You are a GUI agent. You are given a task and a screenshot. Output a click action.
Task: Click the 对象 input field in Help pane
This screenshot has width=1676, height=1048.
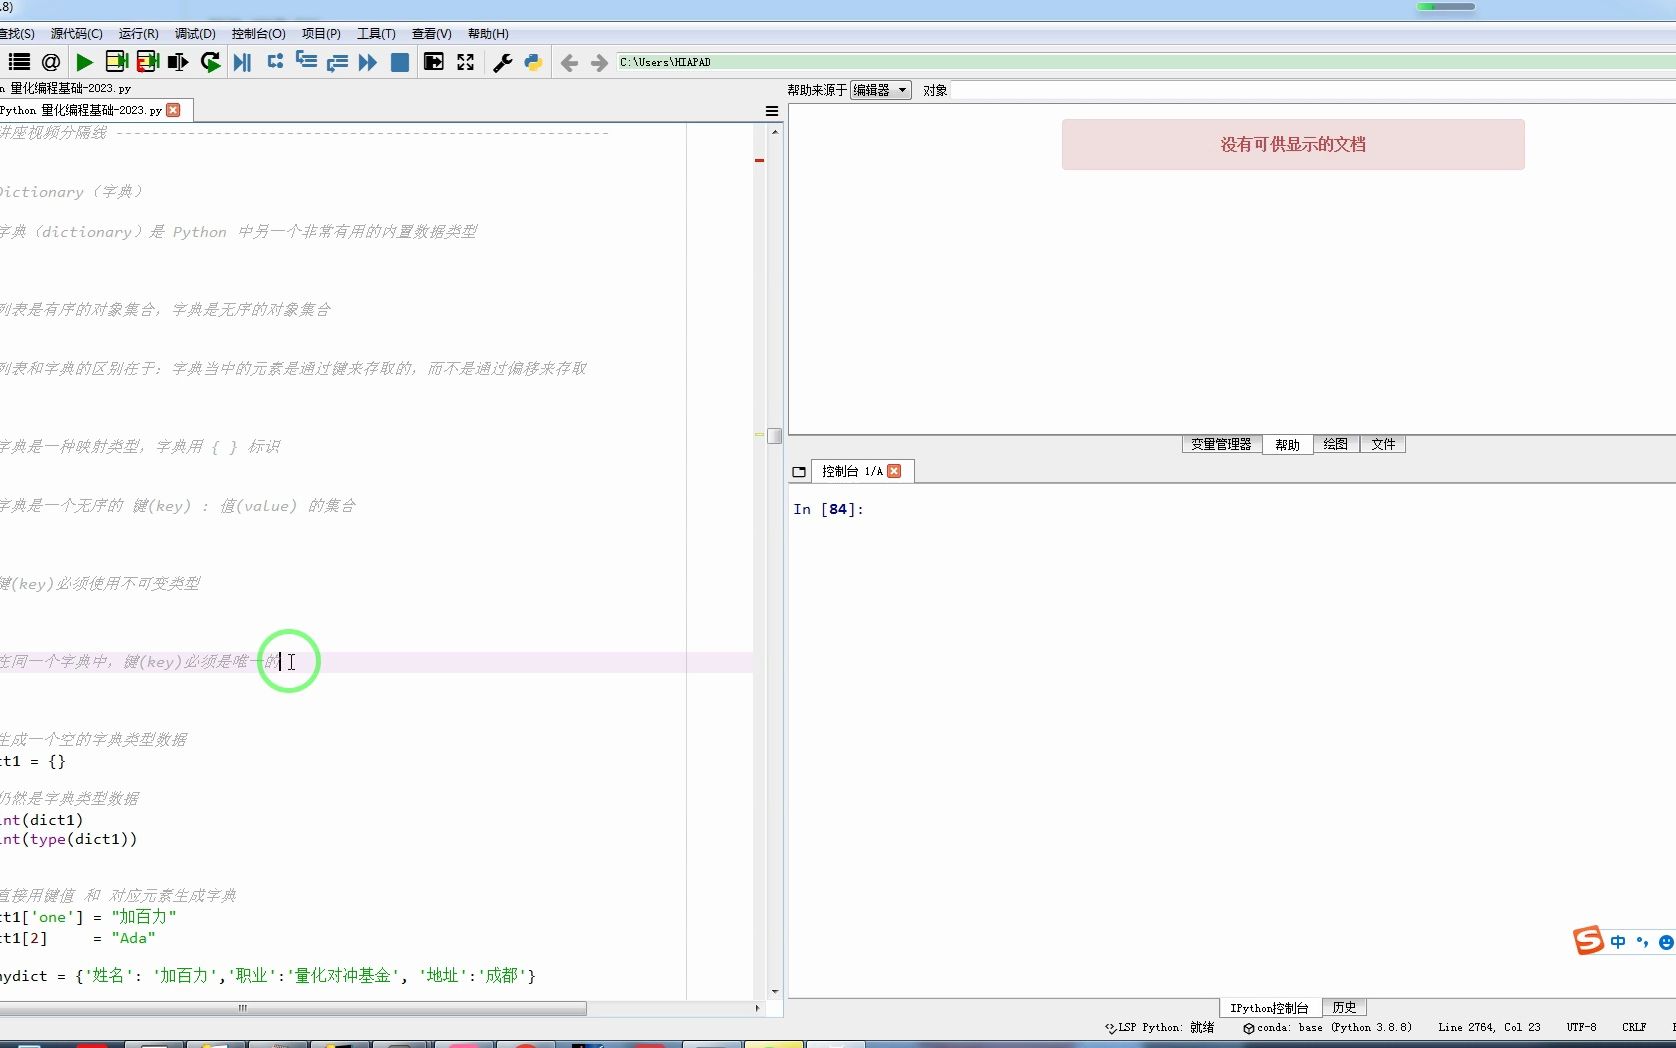[1313, 90]
